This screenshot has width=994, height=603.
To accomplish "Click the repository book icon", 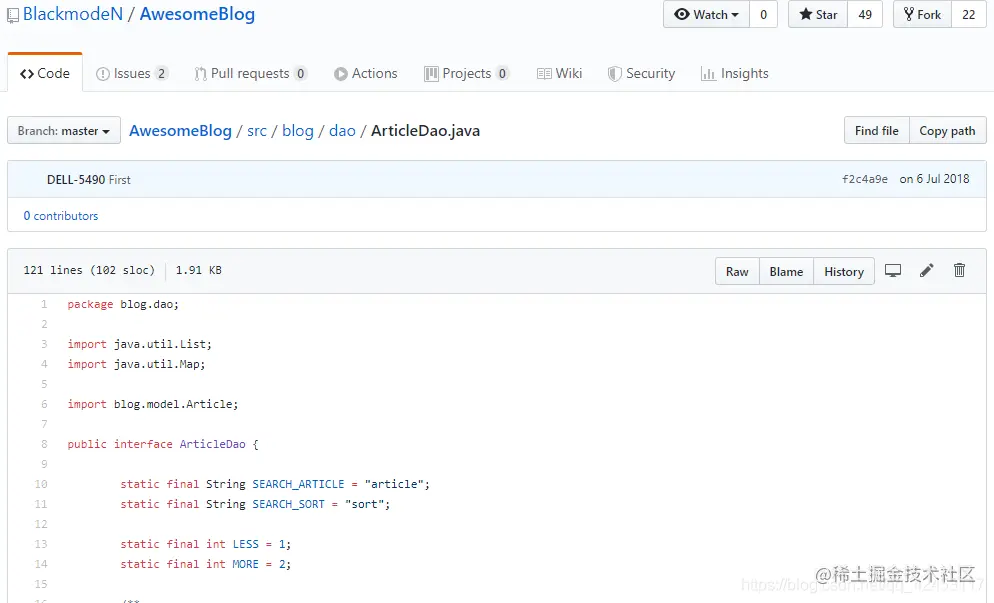I will (x=13, y=16).
